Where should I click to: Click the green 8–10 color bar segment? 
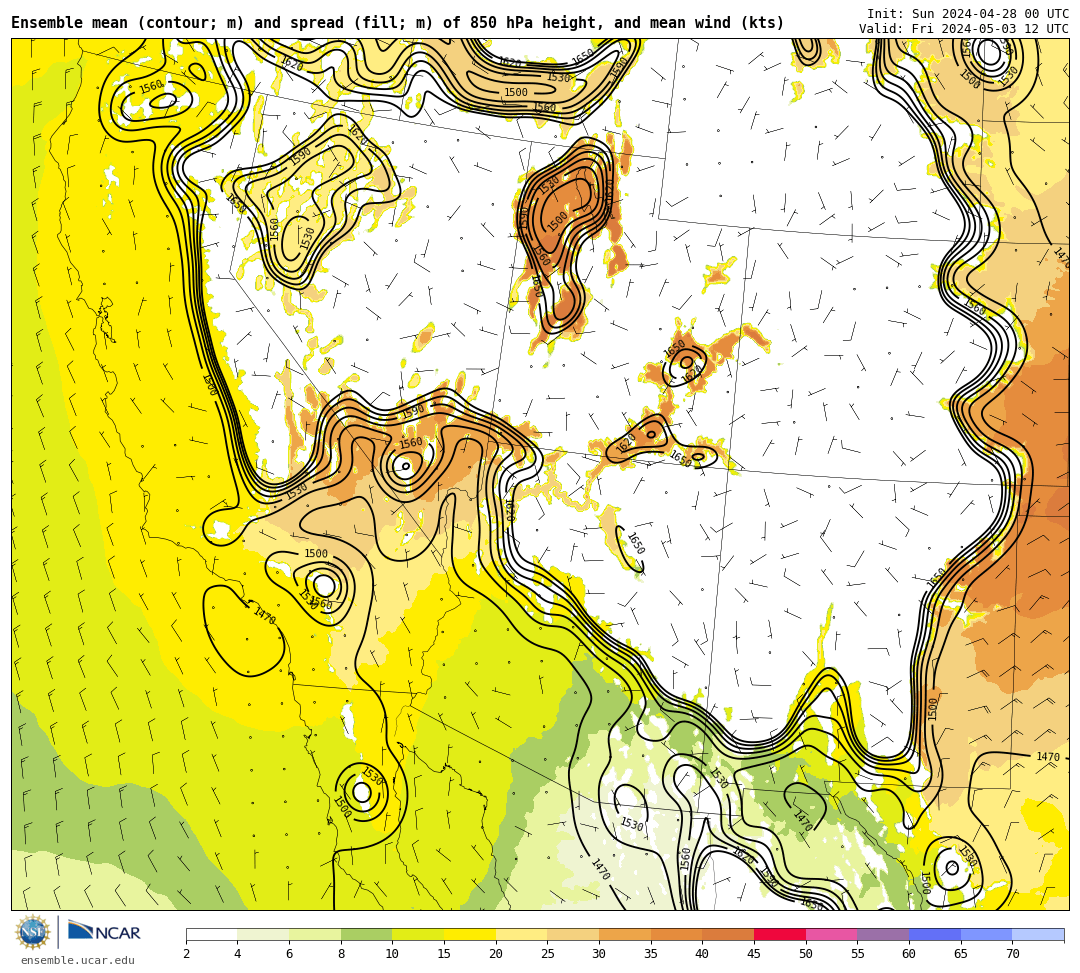click(x=366, y=934)
